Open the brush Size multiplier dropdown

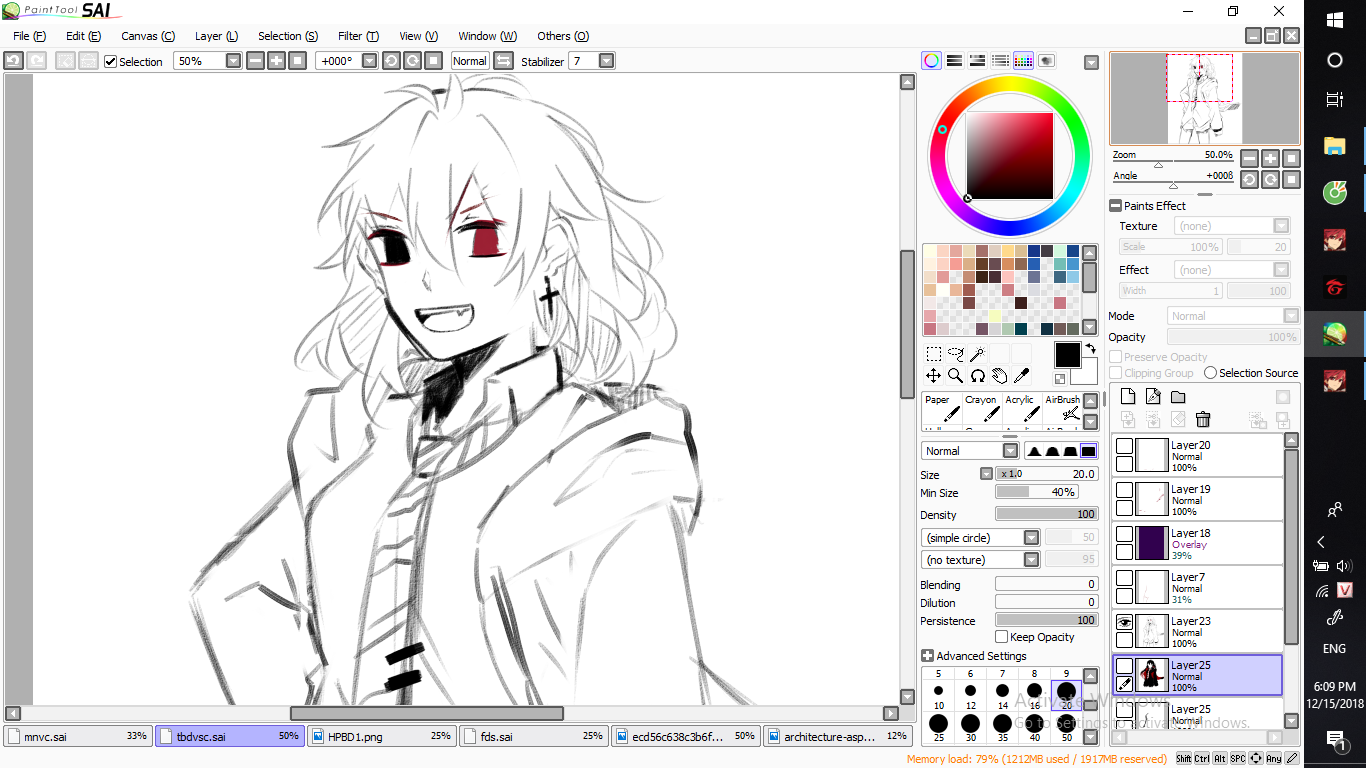pyautogui.click(x=986, y=474)
